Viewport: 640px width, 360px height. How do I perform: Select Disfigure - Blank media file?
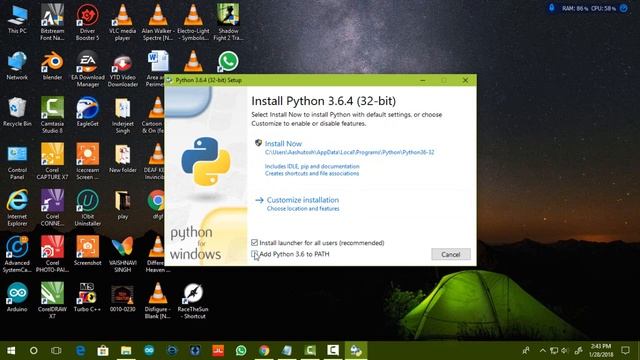coord(158,301)
